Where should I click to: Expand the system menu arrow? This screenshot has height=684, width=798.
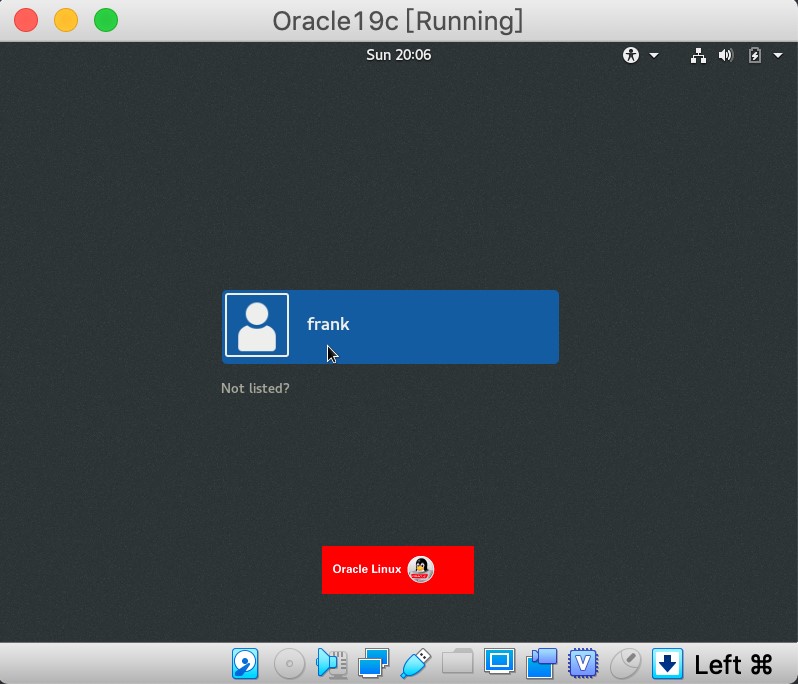click(778, 55)
